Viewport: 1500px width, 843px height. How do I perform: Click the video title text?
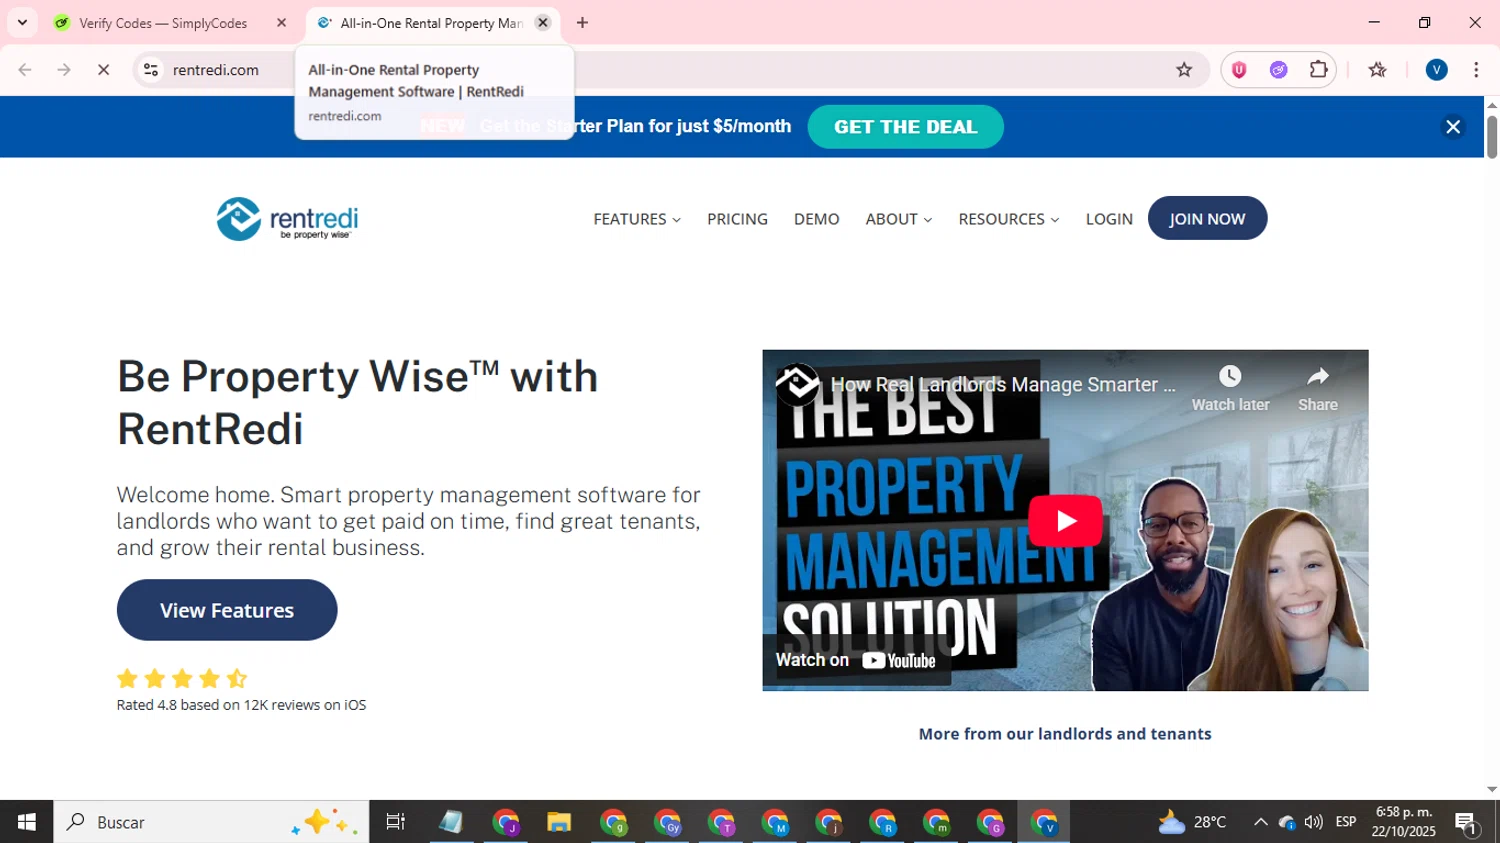(x=1003, y=384)
